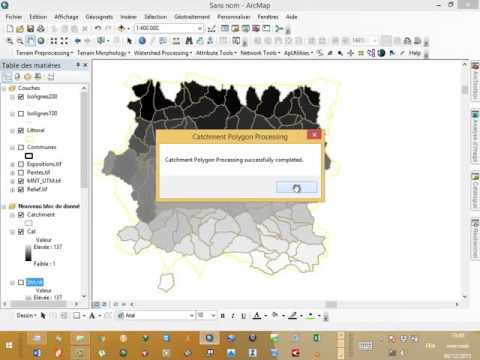Click the Cat layer grayscale color ramp
Viewport: 480px width, 360px height.
[x=28, y=253]
